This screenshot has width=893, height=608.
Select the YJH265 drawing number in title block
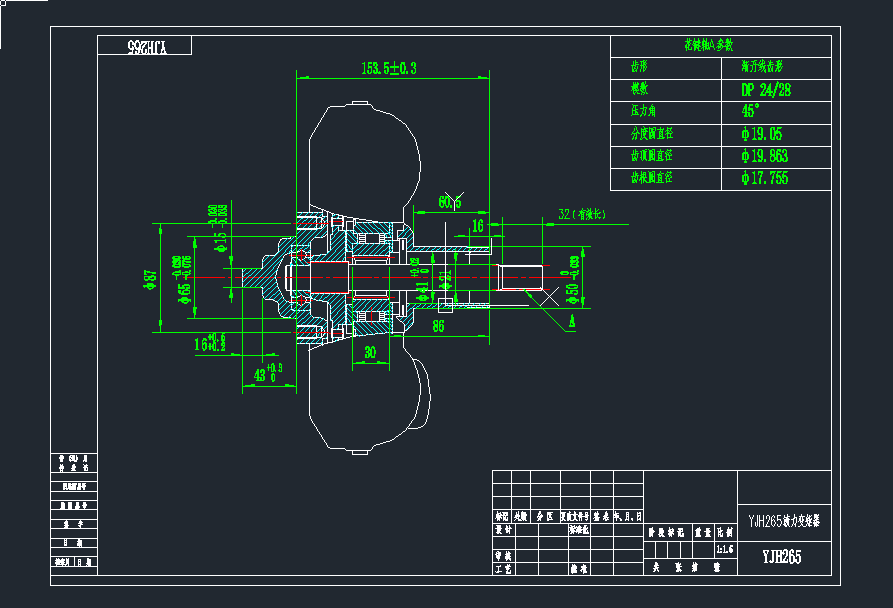[x=782, y=557]
